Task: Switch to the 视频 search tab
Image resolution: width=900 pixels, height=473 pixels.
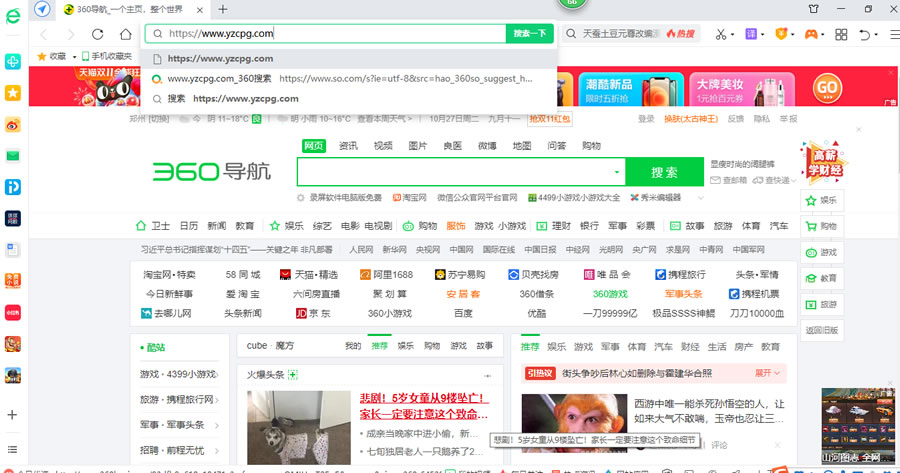Action: pyautogui.click(x=383, y=146)
